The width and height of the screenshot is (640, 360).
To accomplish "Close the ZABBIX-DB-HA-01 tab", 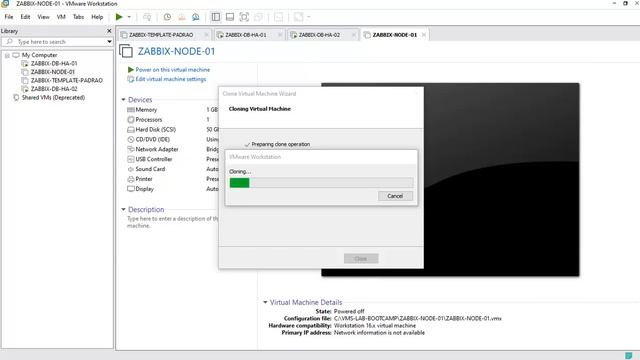I will pos(280,35).
